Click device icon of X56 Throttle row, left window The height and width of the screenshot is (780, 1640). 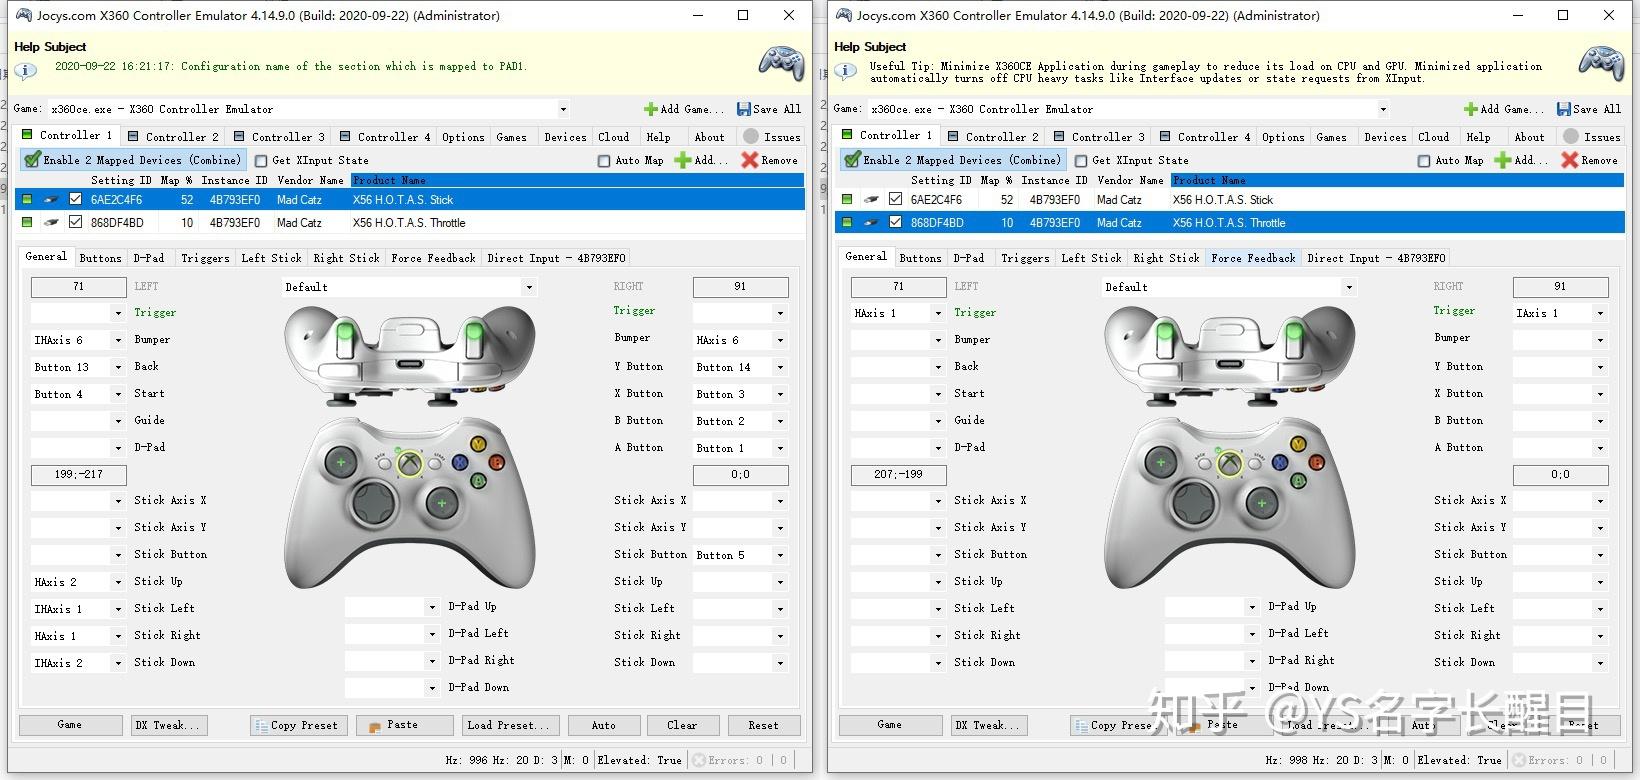pos(50,223)
